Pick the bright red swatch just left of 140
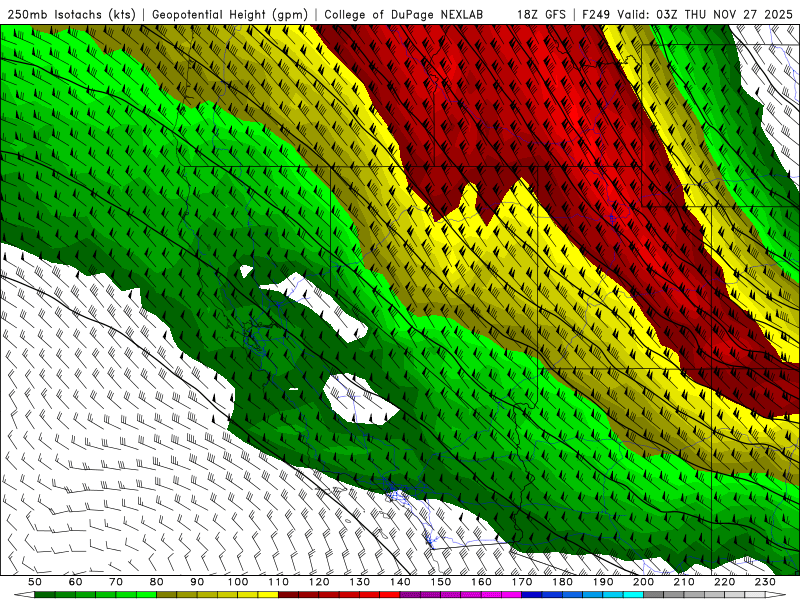The image size is (800, 600). pos(390,595)
